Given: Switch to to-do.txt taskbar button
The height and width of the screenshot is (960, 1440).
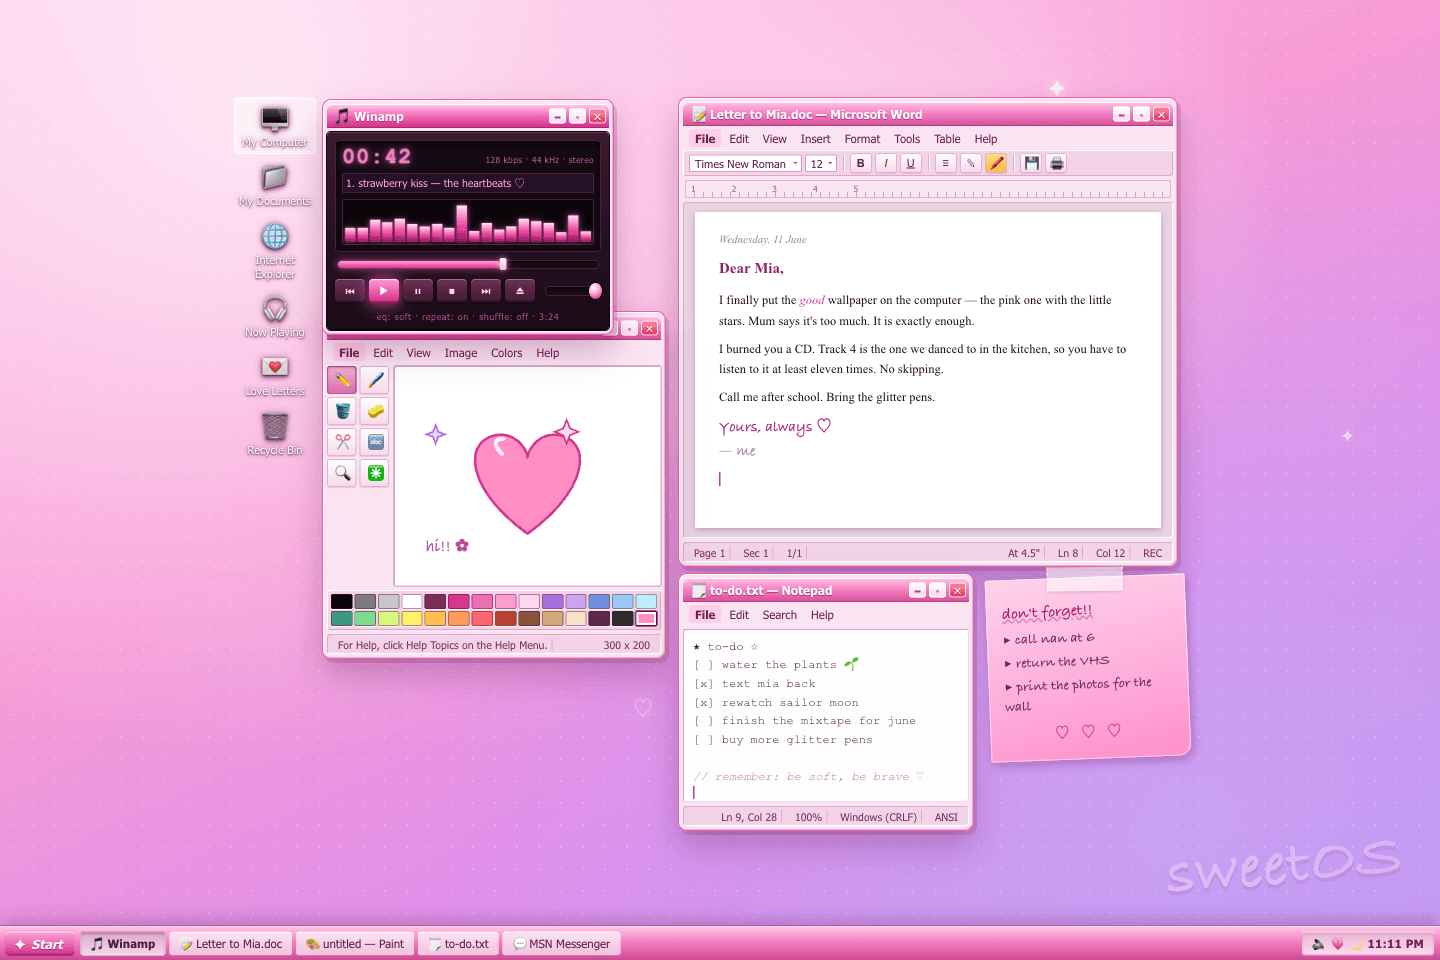Looking at the screenshot, I should [459, 944].
